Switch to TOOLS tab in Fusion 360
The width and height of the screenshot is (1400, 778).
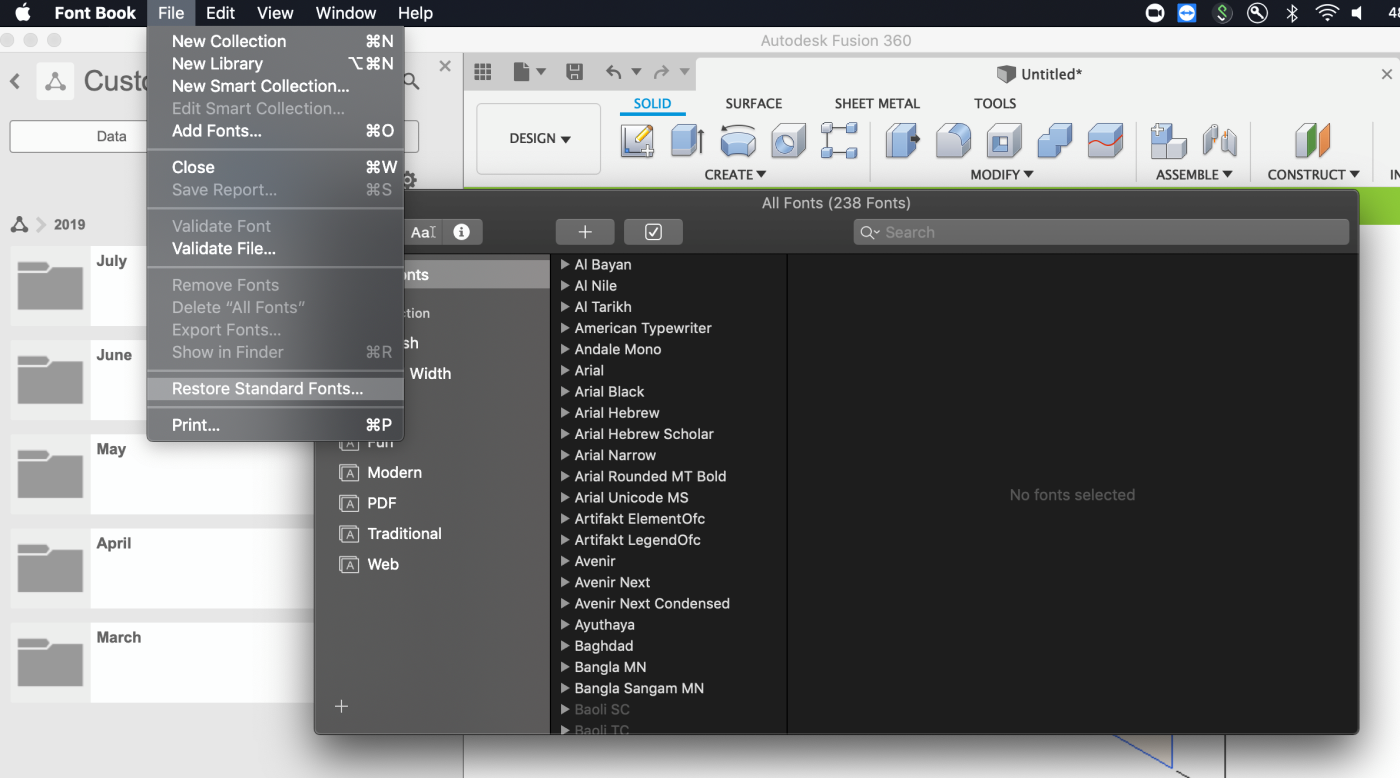tap(995, 103)
